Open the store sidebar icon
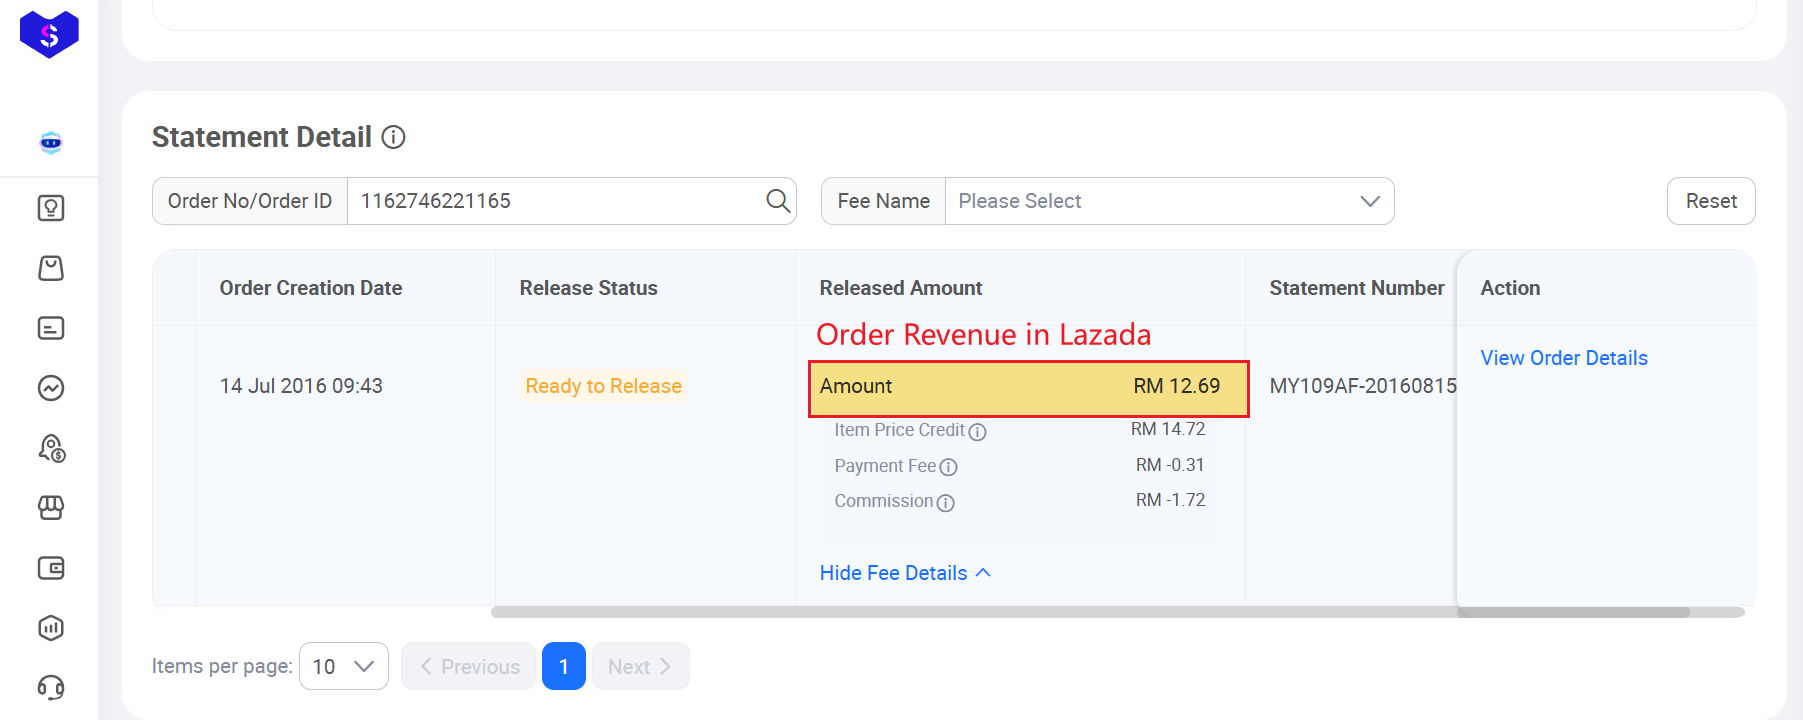This screenshot has height=720, width=1803. [x=51, y=508]
